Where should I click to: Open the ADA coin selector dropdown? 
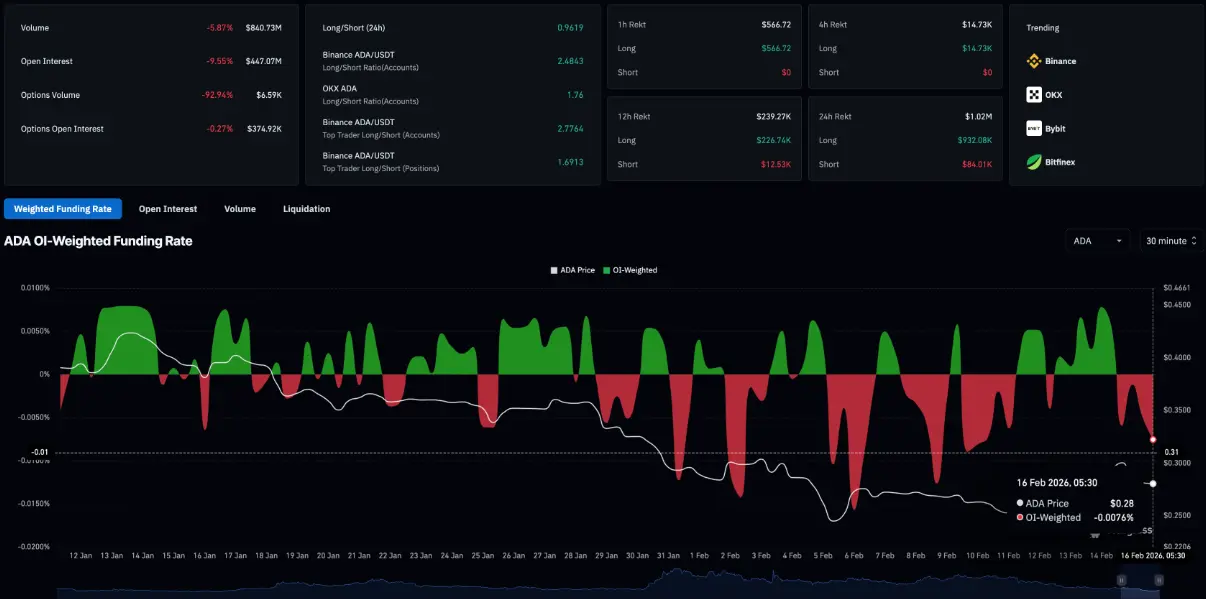(1098, 241)
